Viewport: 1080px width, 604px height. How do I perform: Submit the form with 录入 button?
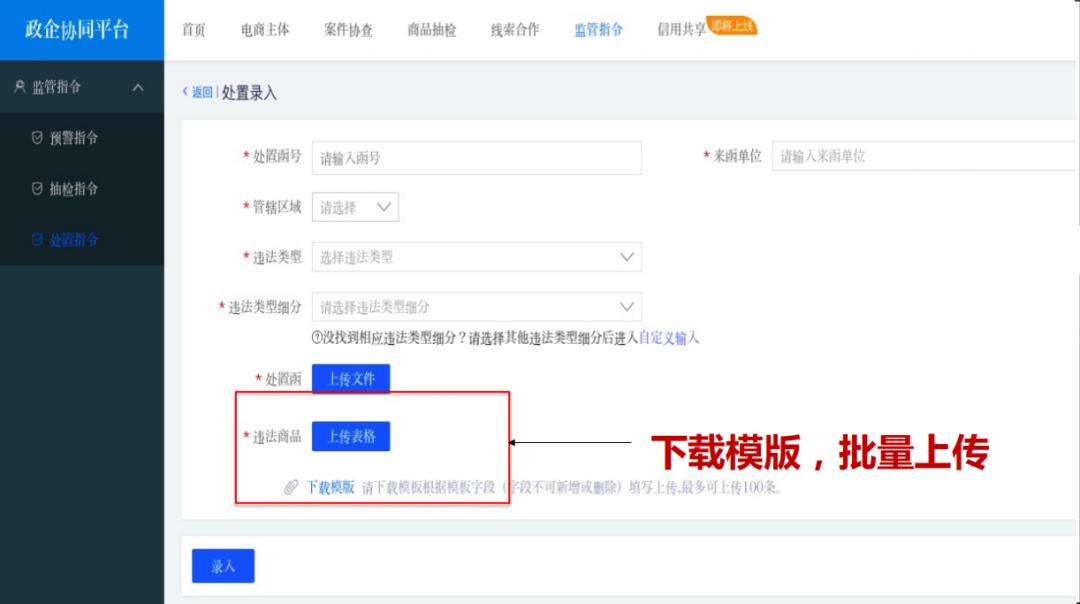pyautogui.click(x=223, y=566)
